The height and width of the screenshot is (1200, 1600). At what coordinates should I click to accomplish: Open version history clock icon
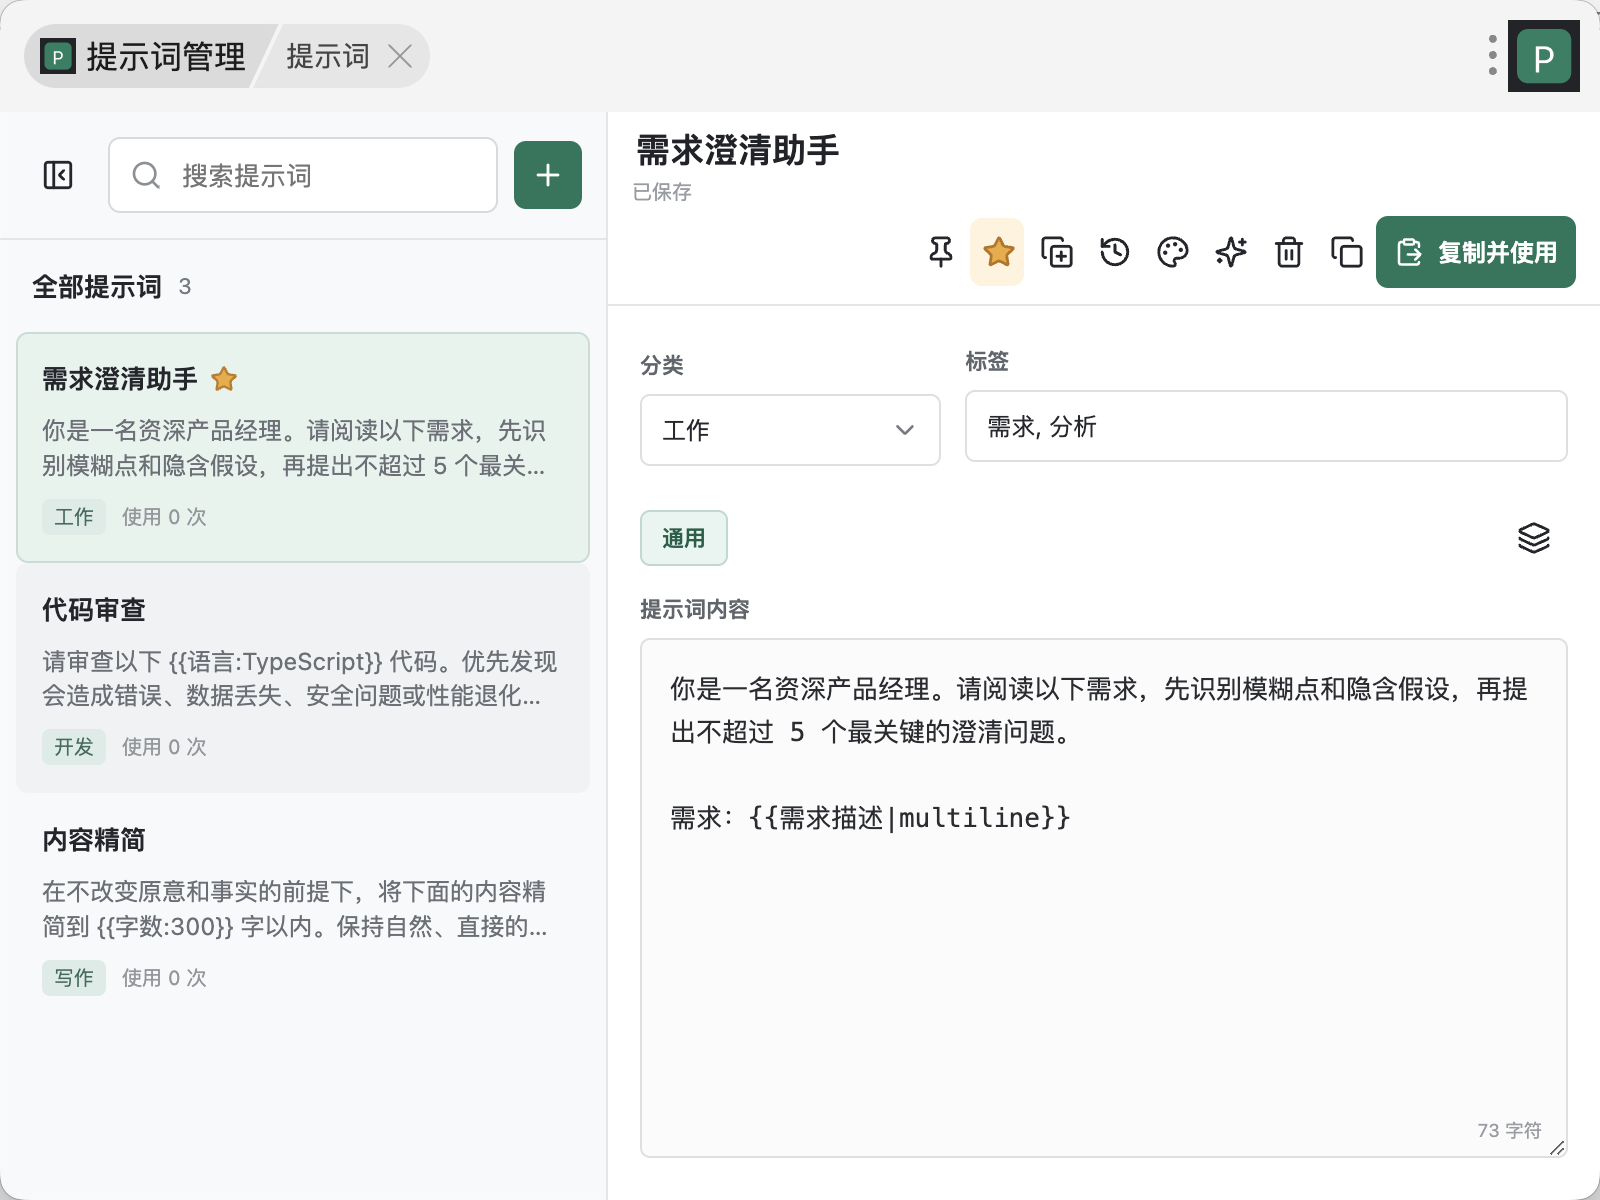click(1115, 252)
